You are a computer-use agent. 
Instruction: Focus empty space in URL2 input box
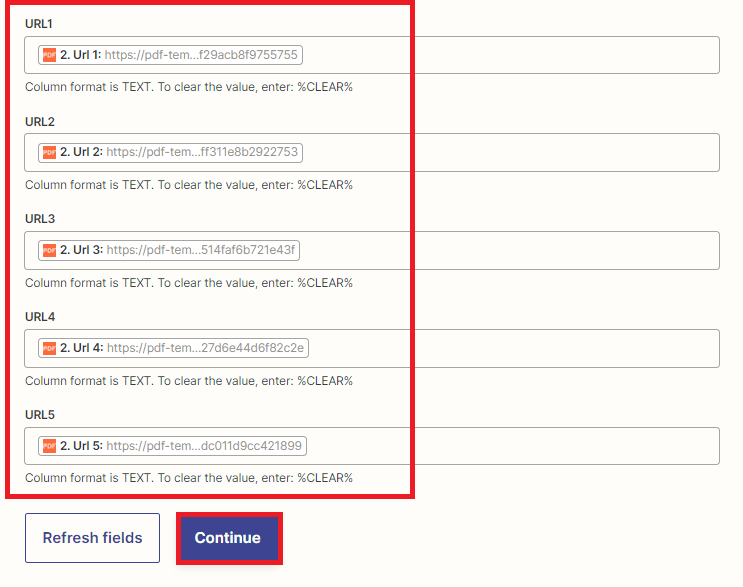point(510,153)
